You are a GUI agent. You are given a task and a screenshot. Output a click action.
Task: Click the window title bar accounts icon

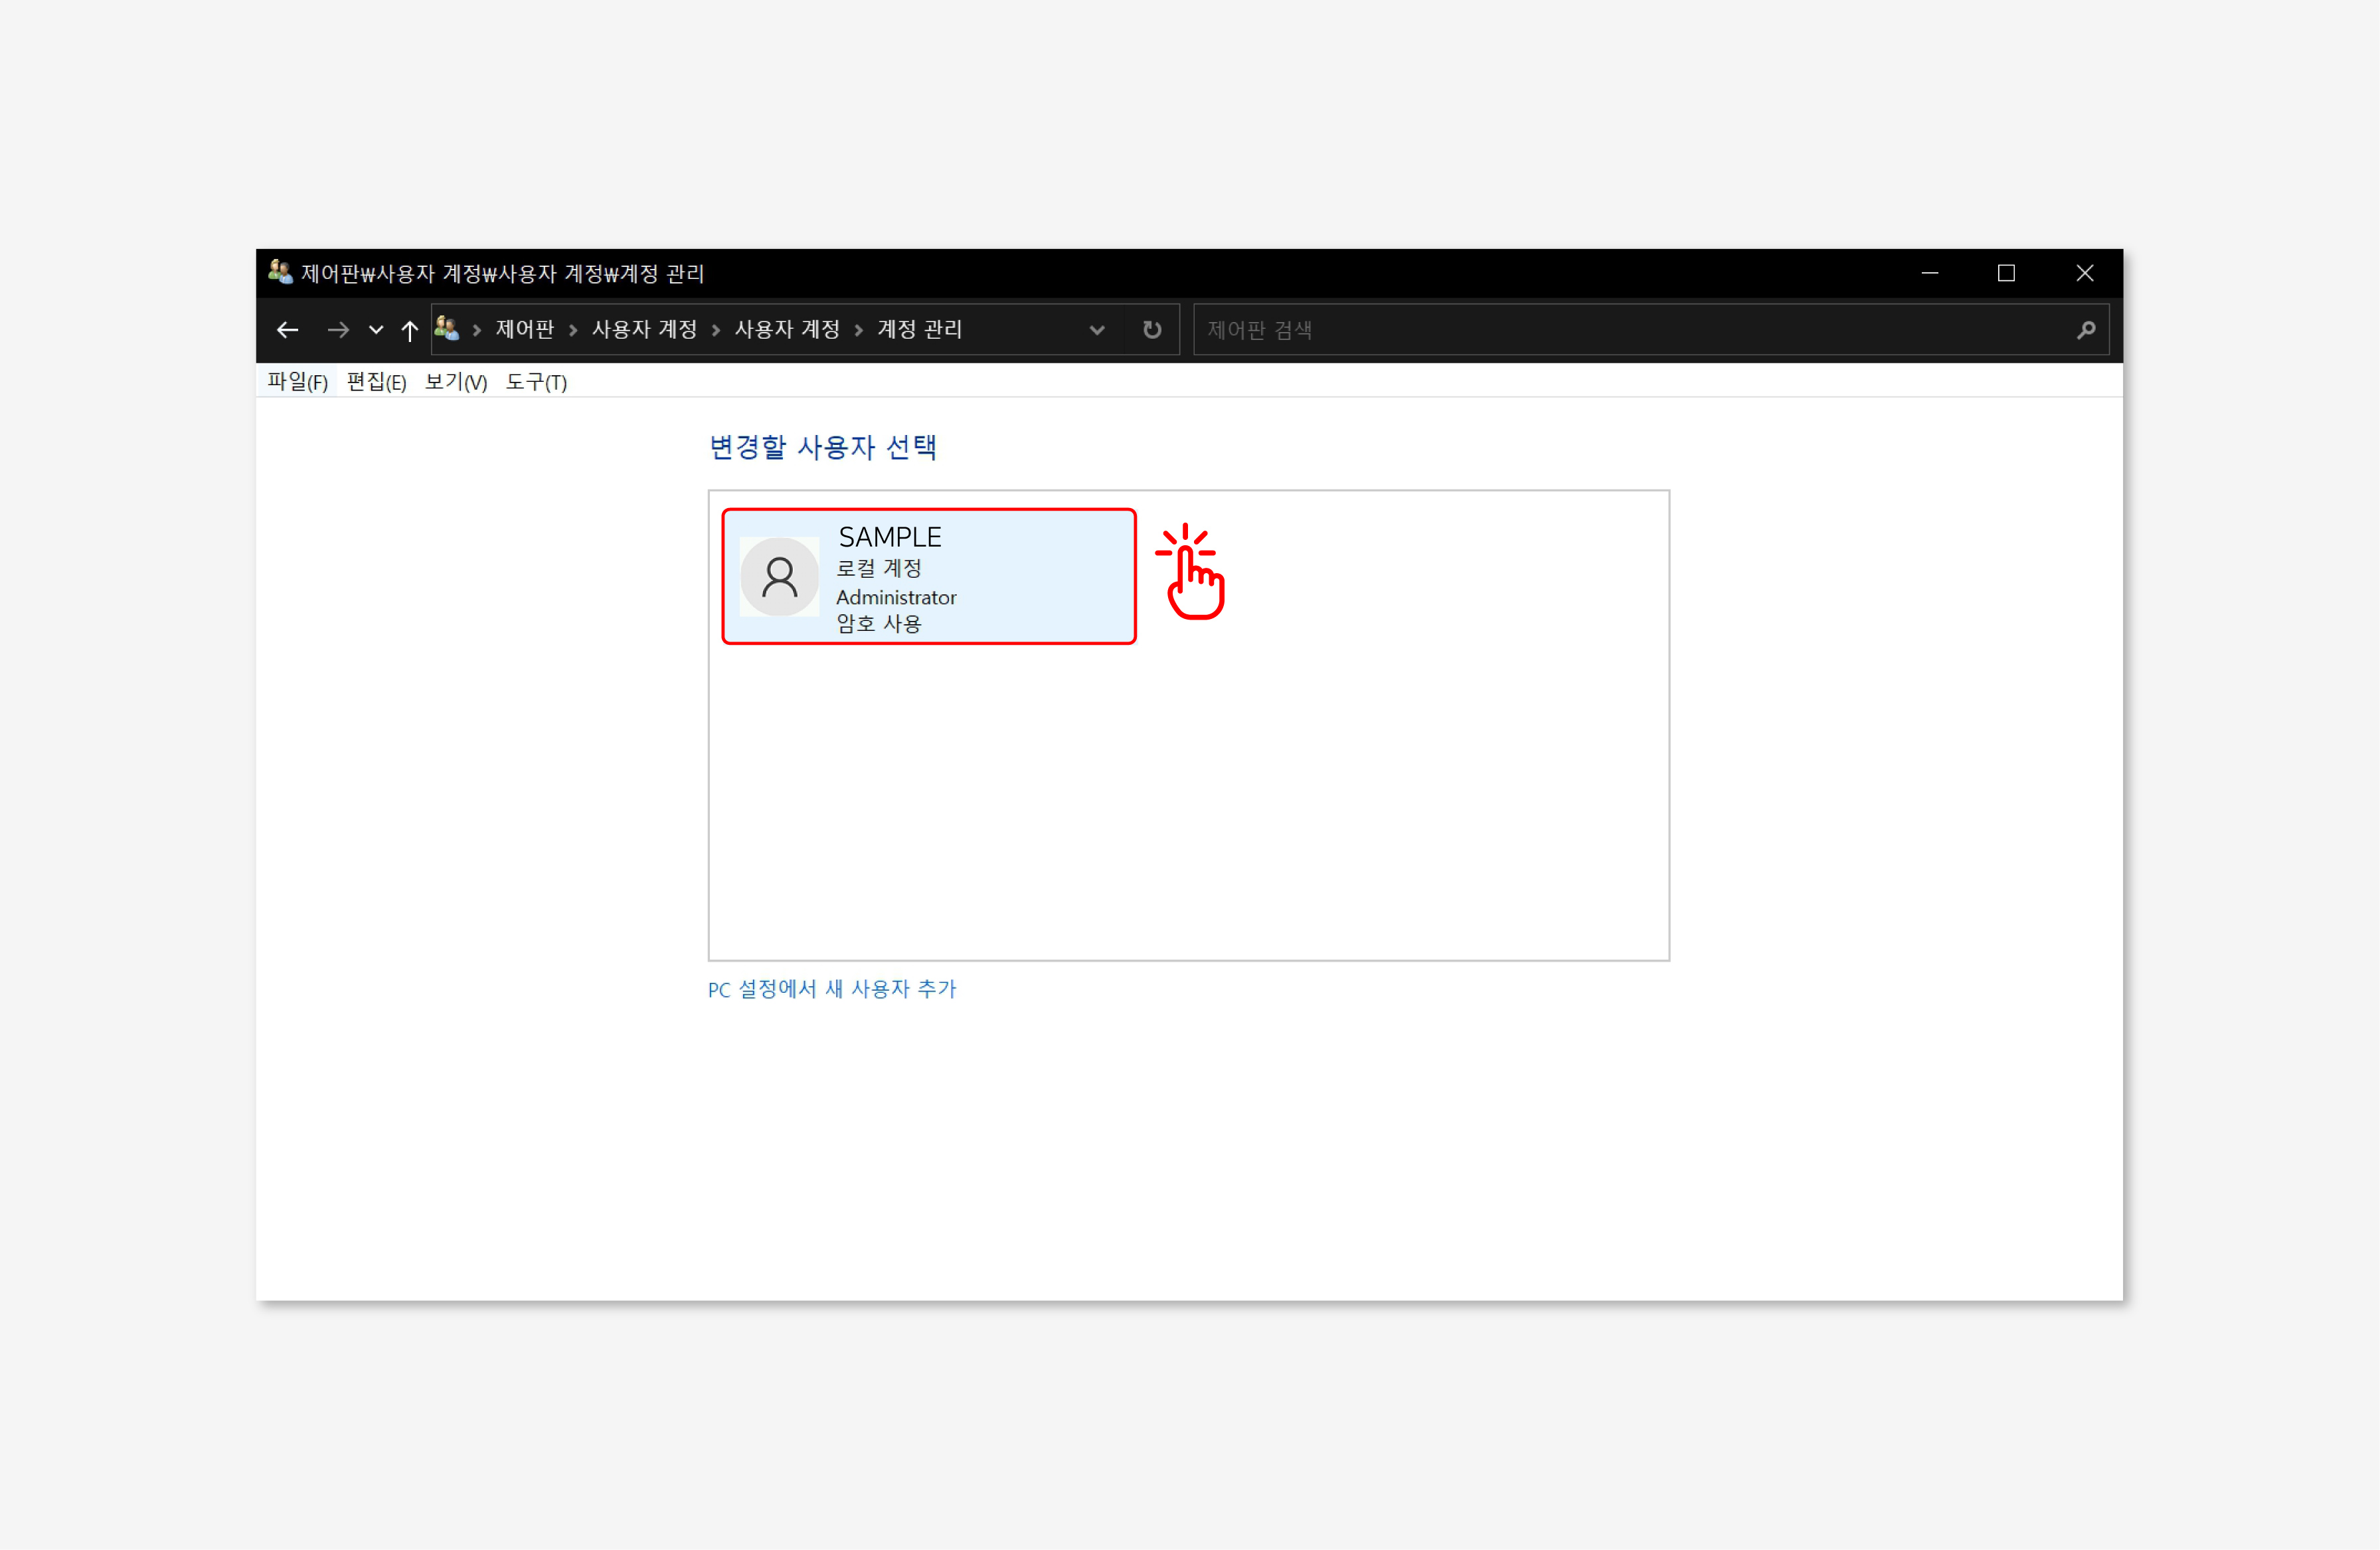point(280,273)
